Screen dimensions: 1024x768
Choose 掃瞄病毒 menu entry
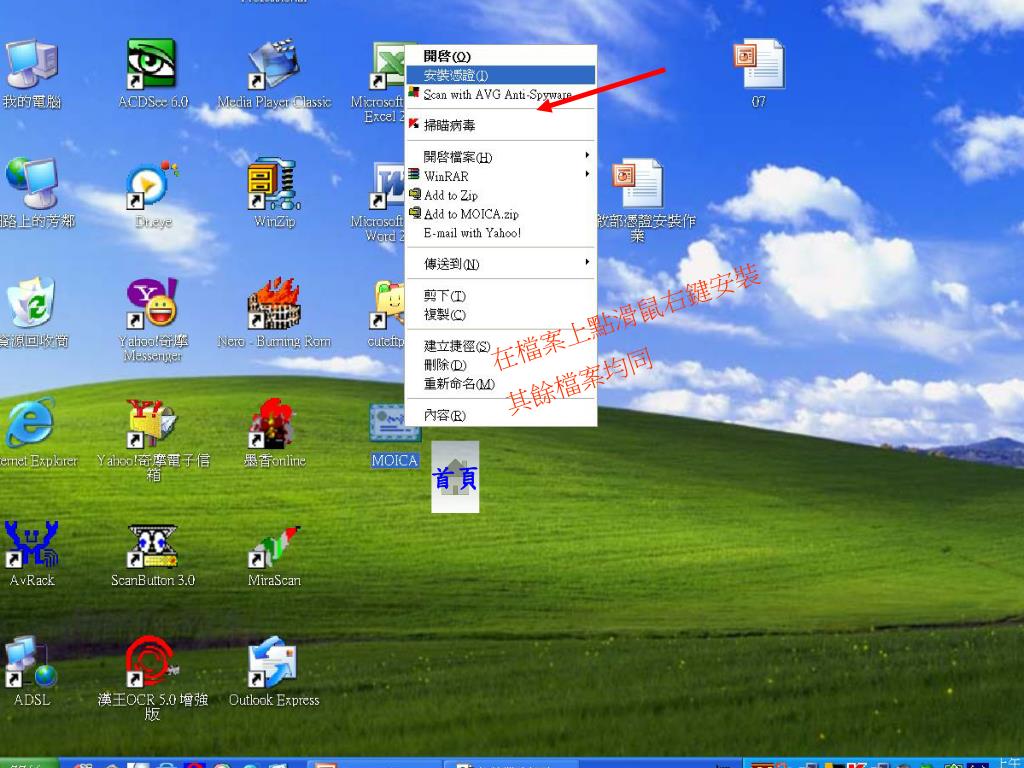tap(500, 125)
